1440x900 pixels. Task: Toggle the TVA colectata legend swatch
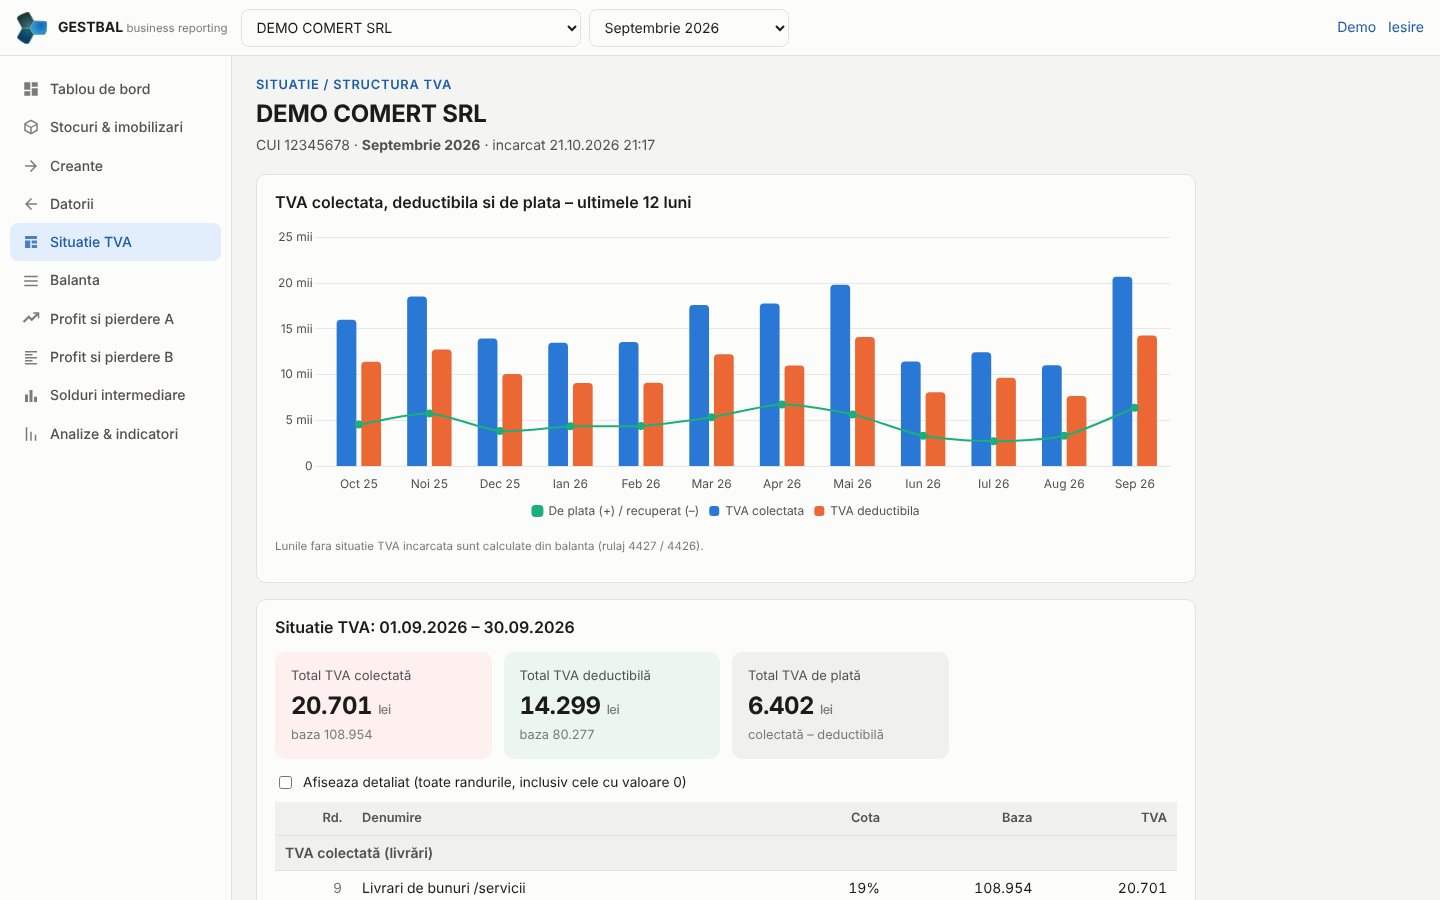coord(714,511)
